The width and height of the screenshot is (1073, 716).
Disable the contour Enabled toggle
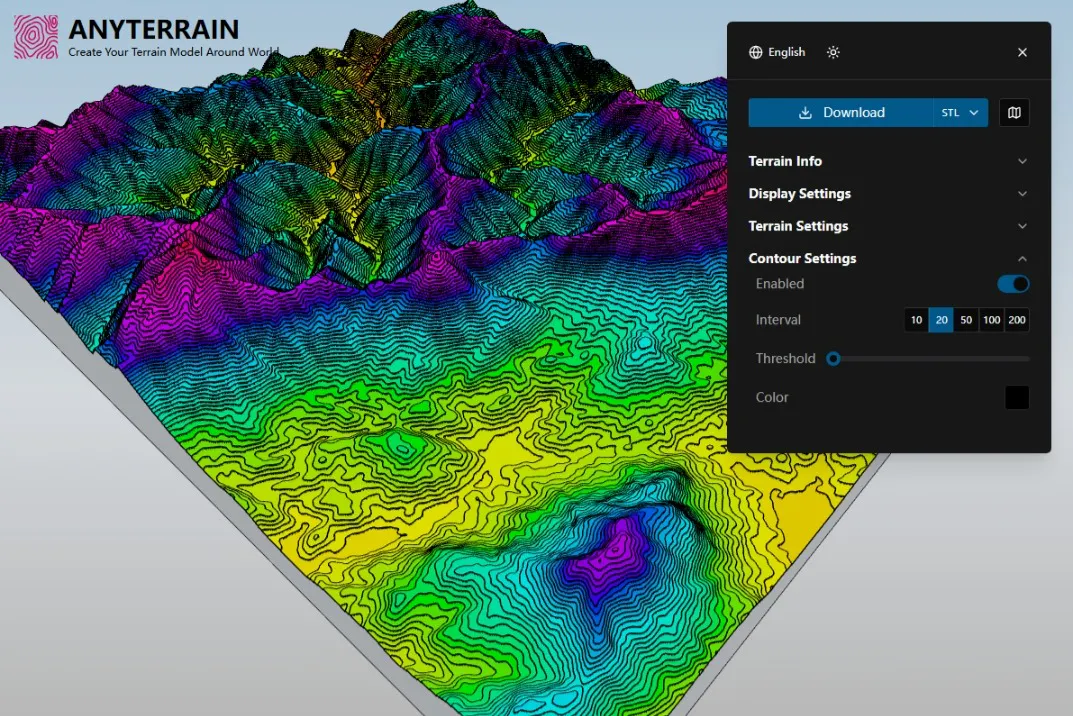coord(1013,284)
